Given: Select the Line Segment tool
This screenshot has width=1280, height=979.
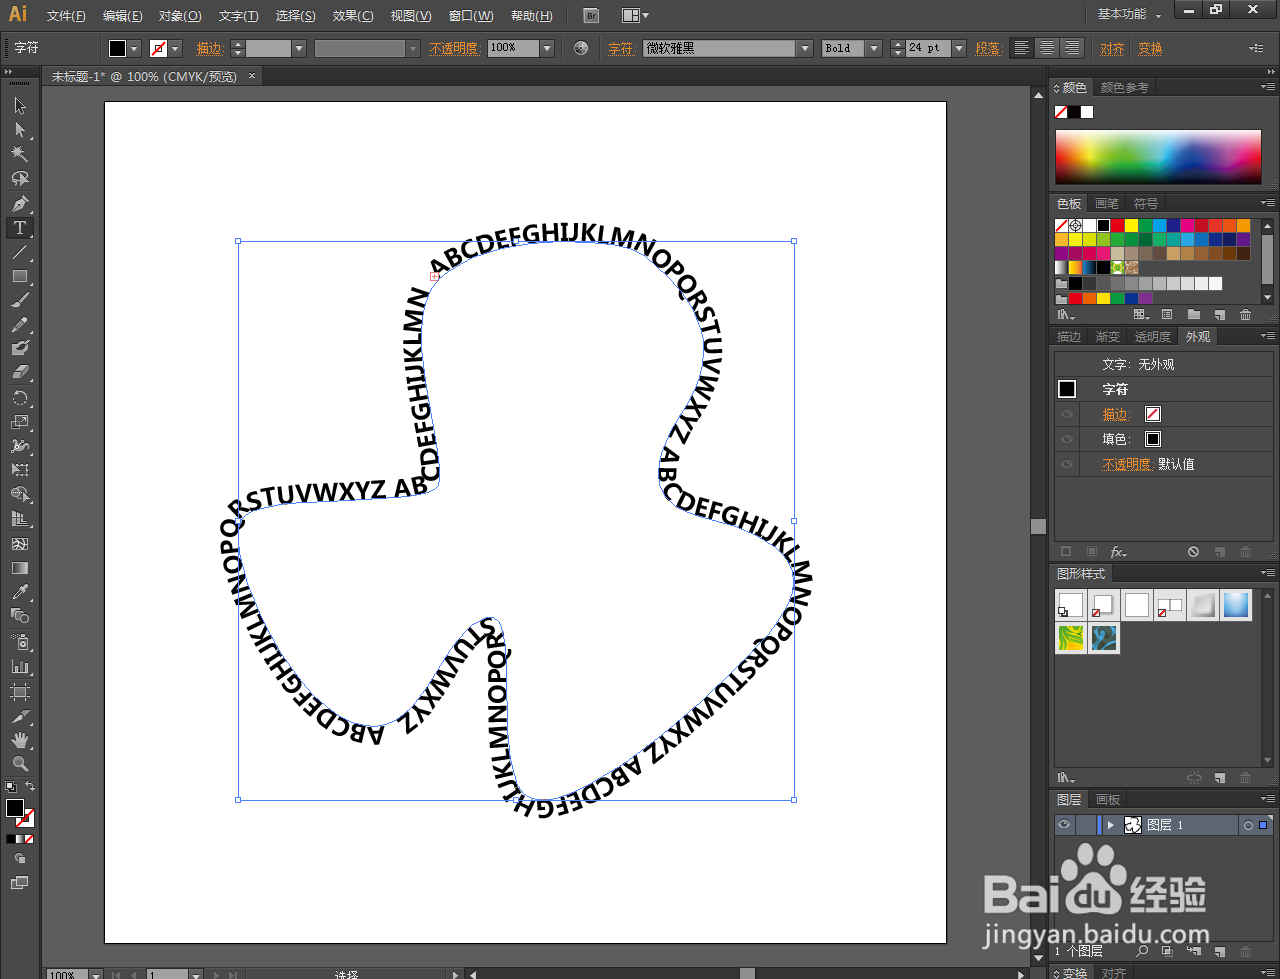Looking at the screenshot, I should click(20, 252).
